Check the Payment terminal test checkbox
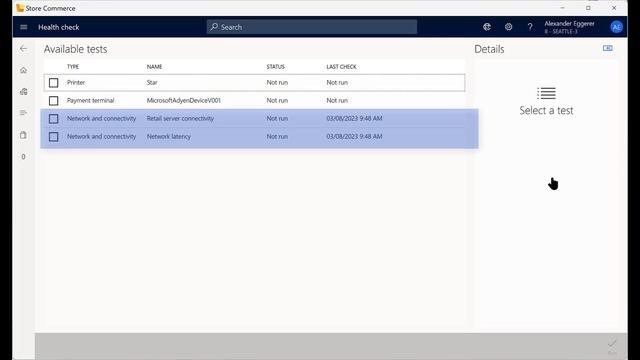 click(x=53, y=101)
